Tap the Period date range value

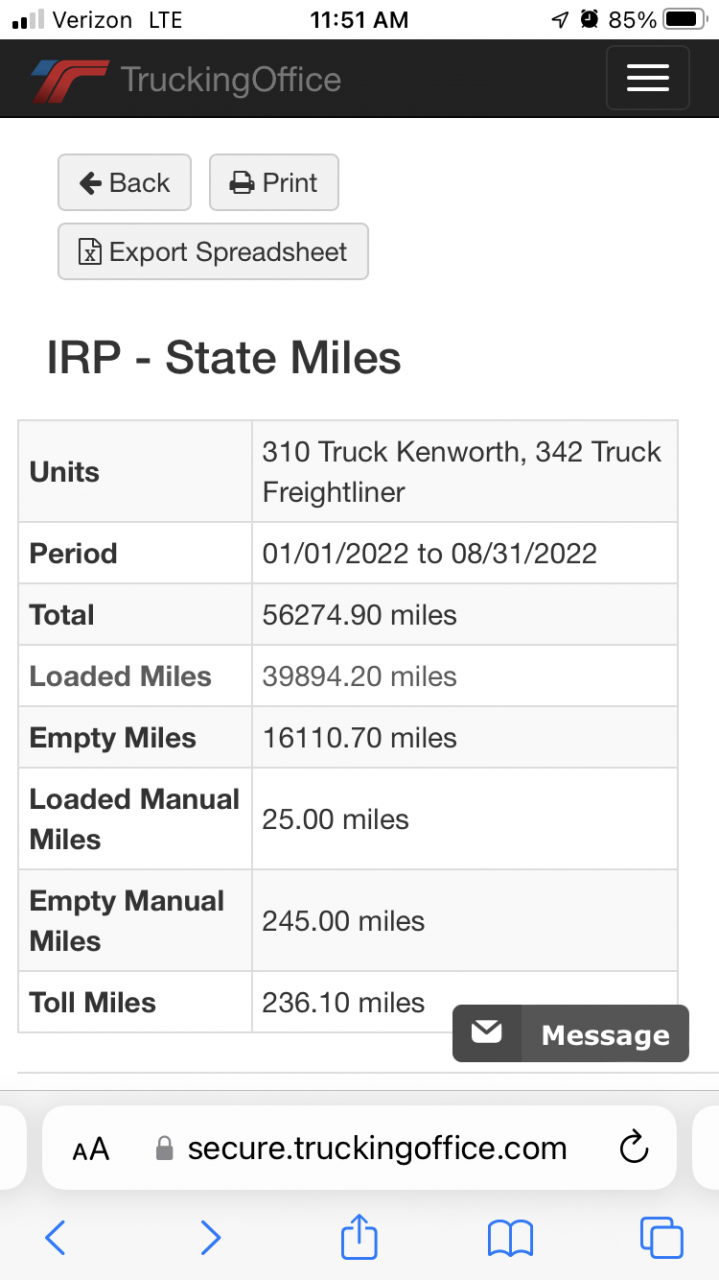429,553
